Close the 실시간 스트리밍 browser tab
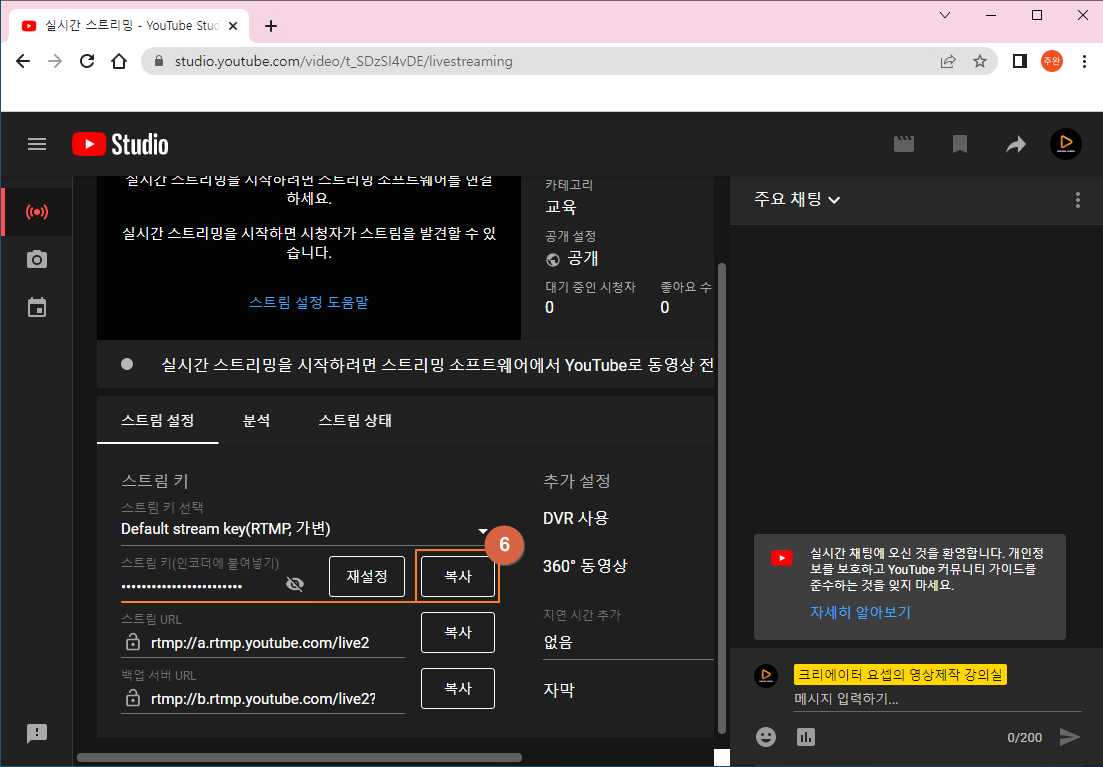This screenshot has width=1103, height=767. [234, 26]
